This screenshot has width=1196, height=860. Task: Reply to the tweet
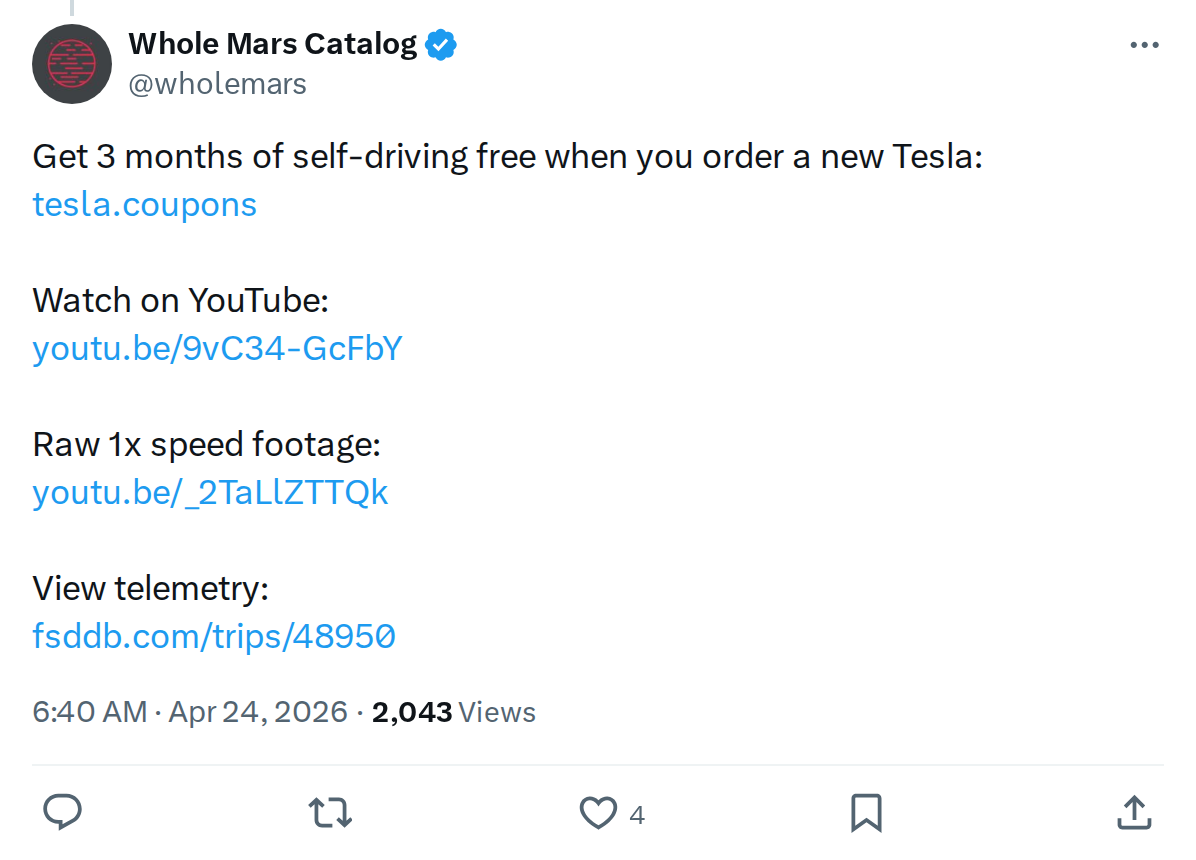click(63, 813)
